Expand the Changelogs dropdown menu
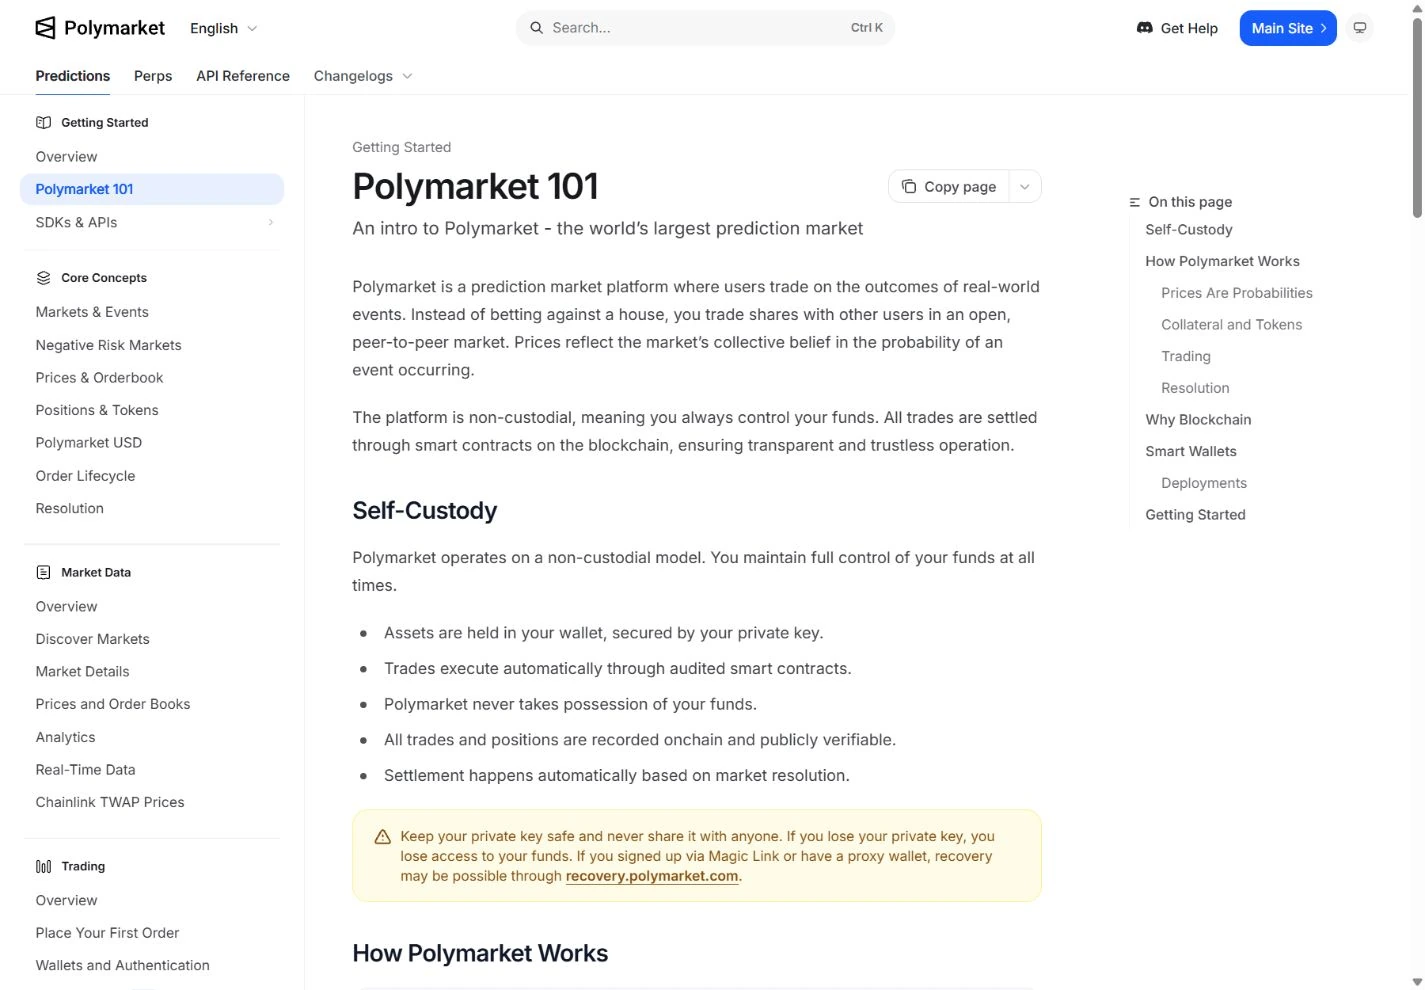This screenshot has height=990, width=1425. [363, 76]
